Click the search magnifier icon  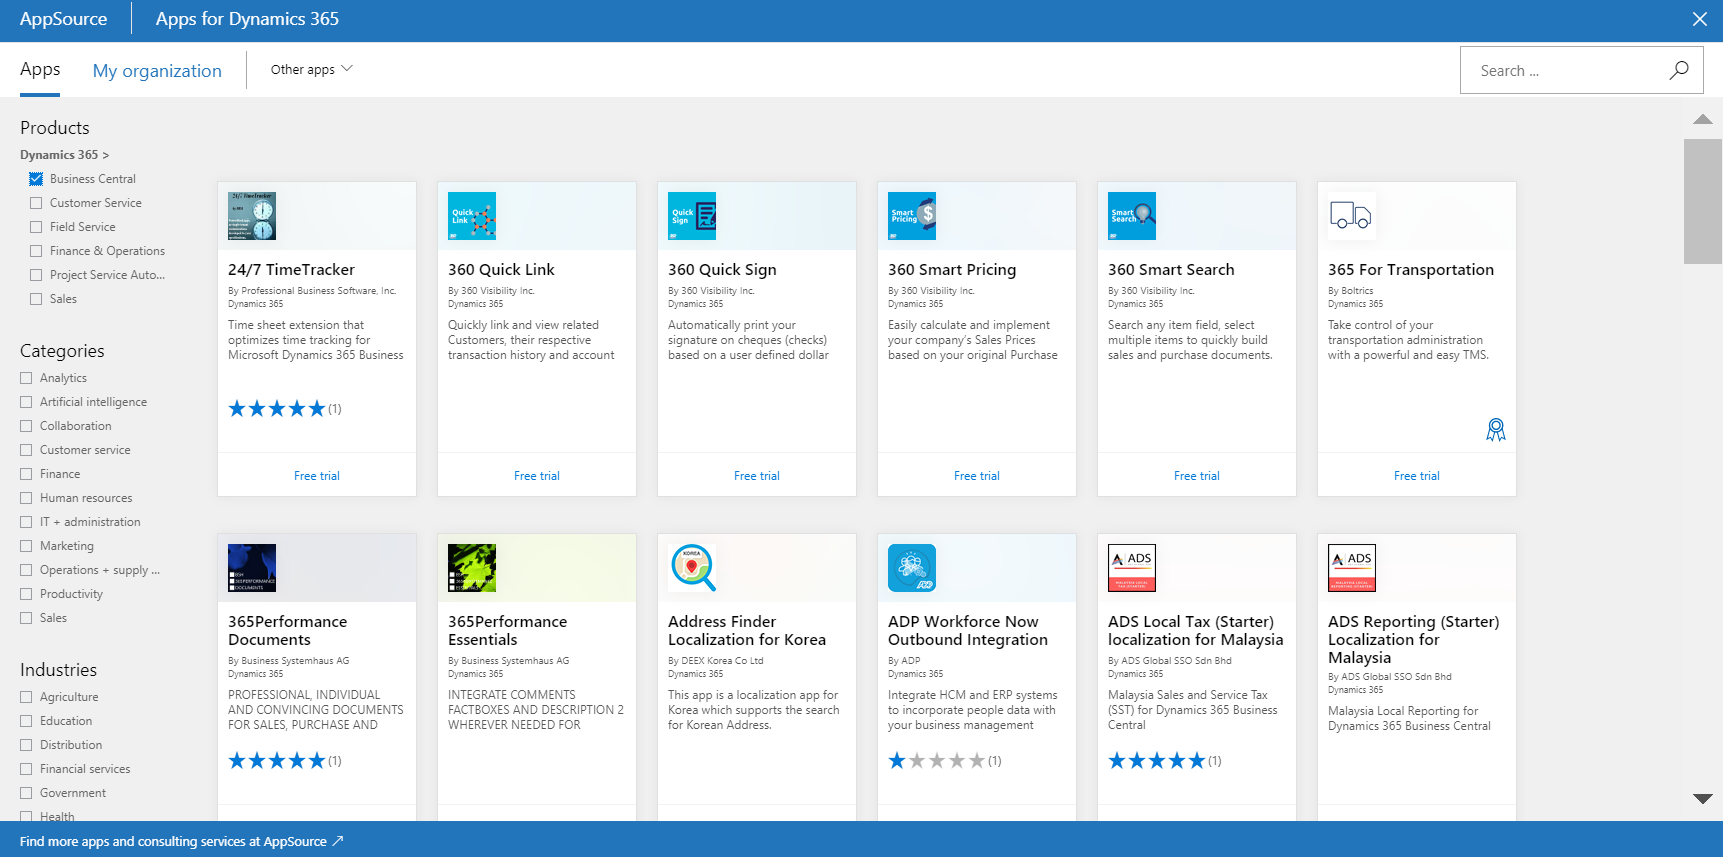(x=1679, y=70)
